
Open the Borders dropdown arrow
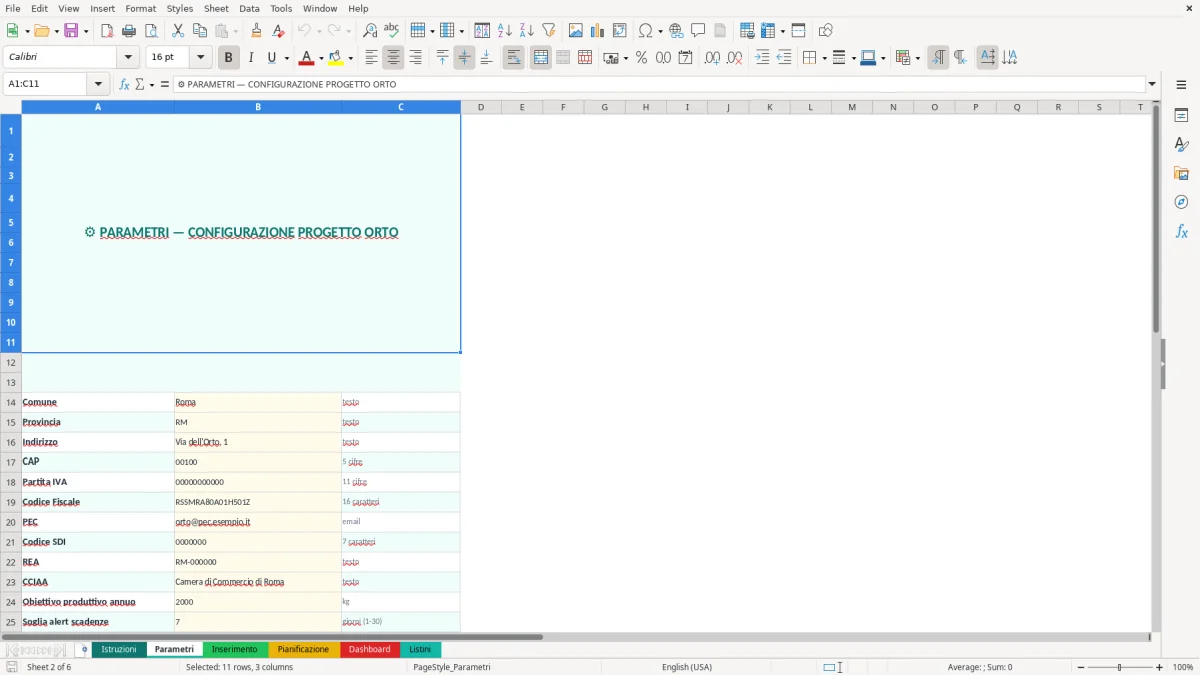(824, 58)
